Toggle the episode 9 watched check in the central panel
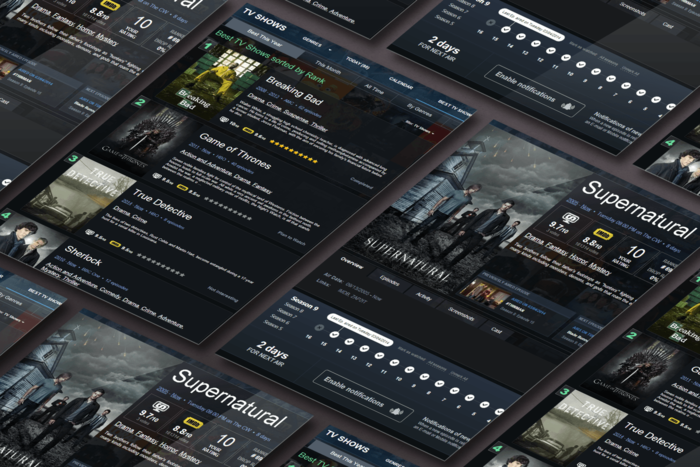The height and width of the screenshot is (467, 700). 425,376
